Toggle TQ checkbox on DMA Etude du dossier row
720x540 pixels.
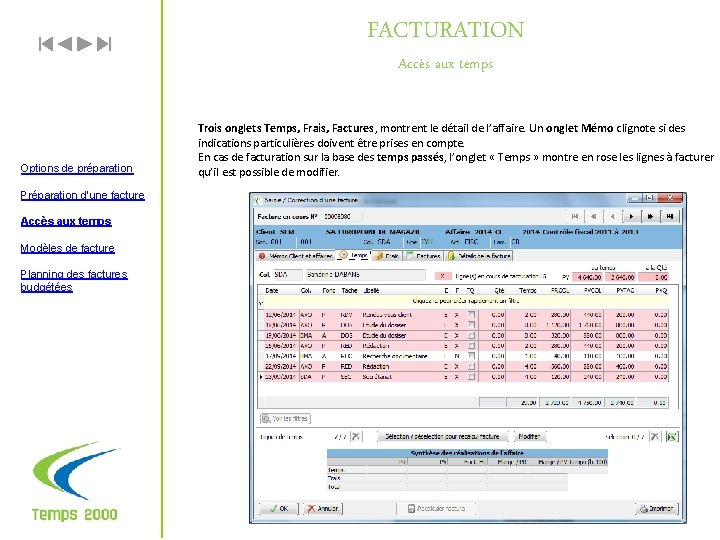click(471, 336)
